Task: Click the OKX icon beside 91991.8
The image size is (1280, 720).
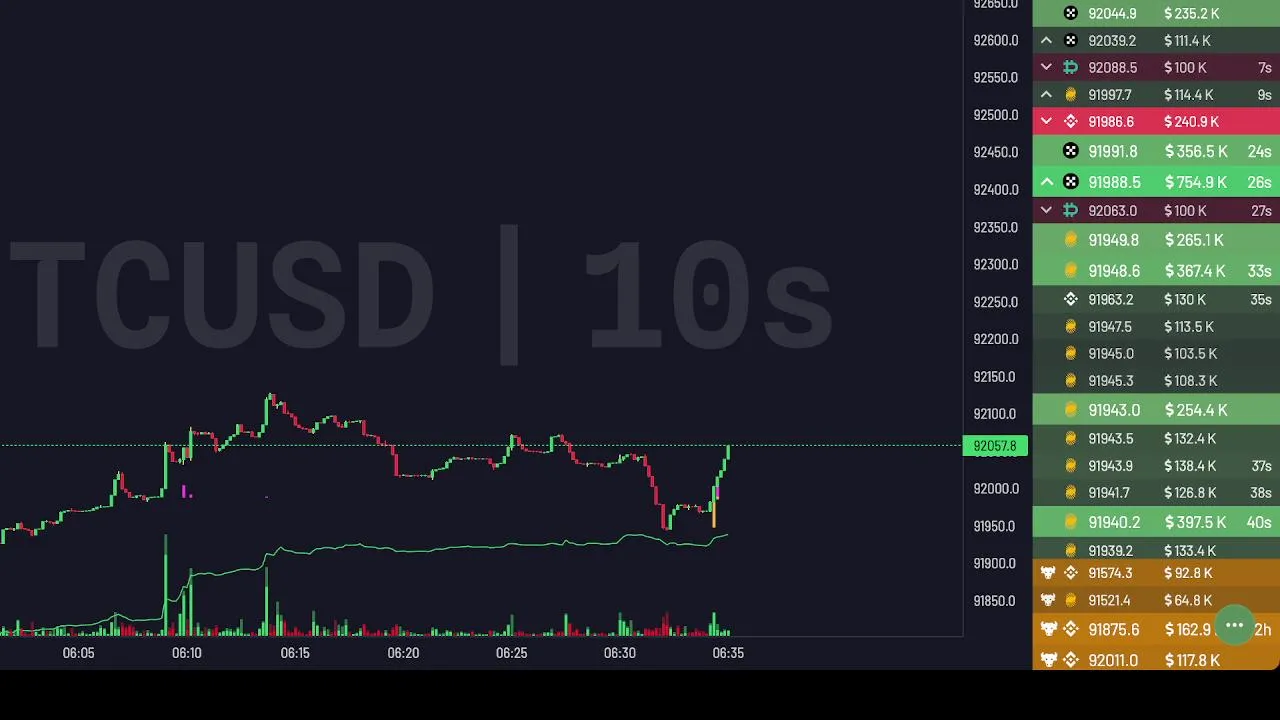Action: pyautogui.click(x=1071, y=151)
